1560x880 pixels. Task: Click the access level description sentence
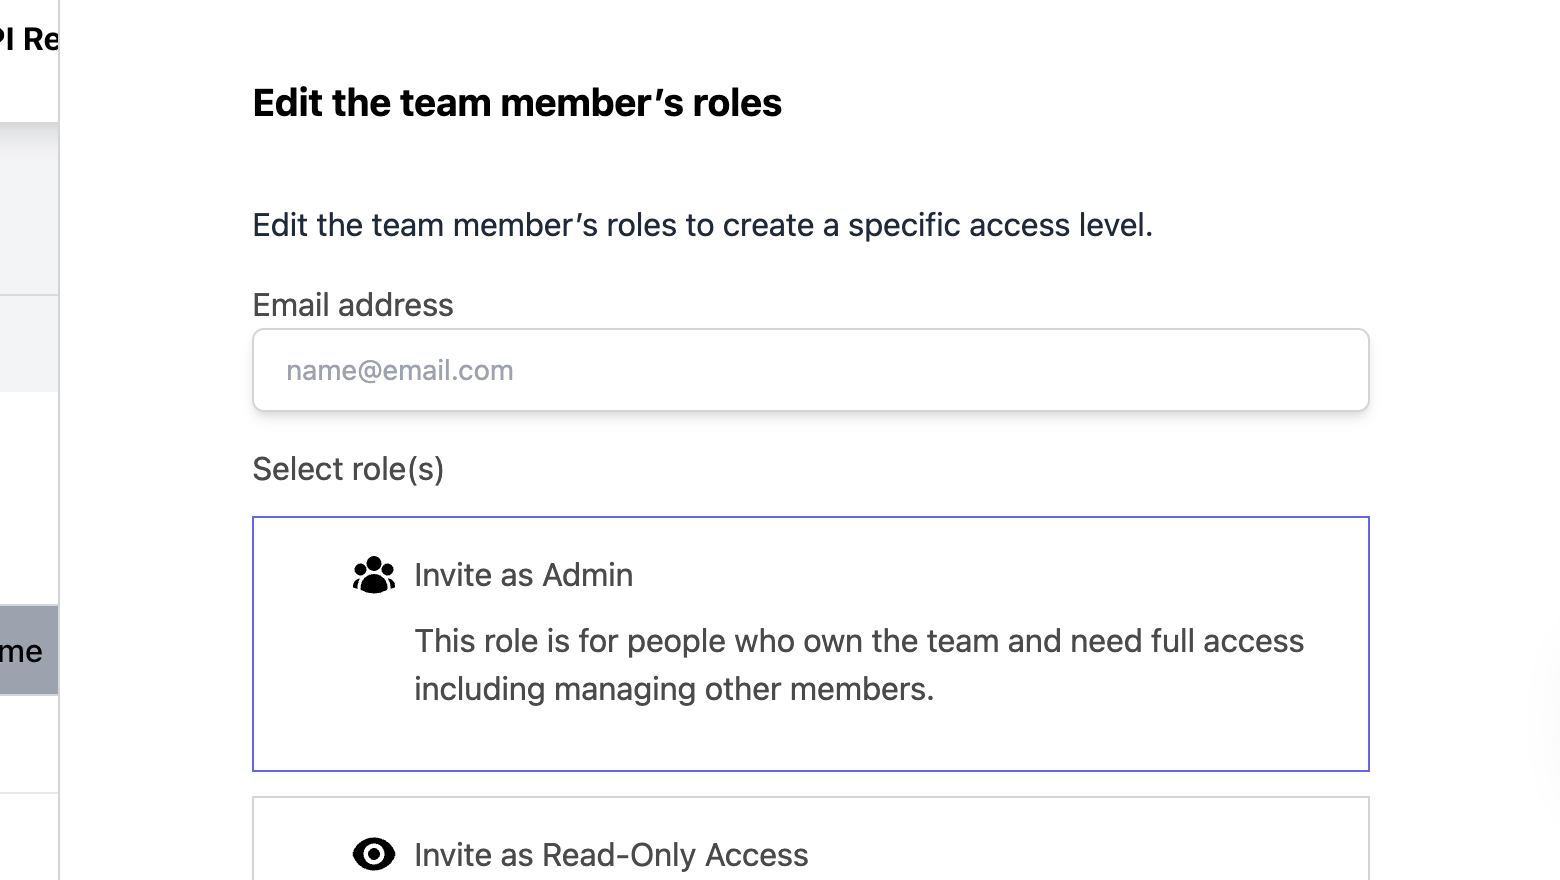pyautogui.click(x=702, y=225)
